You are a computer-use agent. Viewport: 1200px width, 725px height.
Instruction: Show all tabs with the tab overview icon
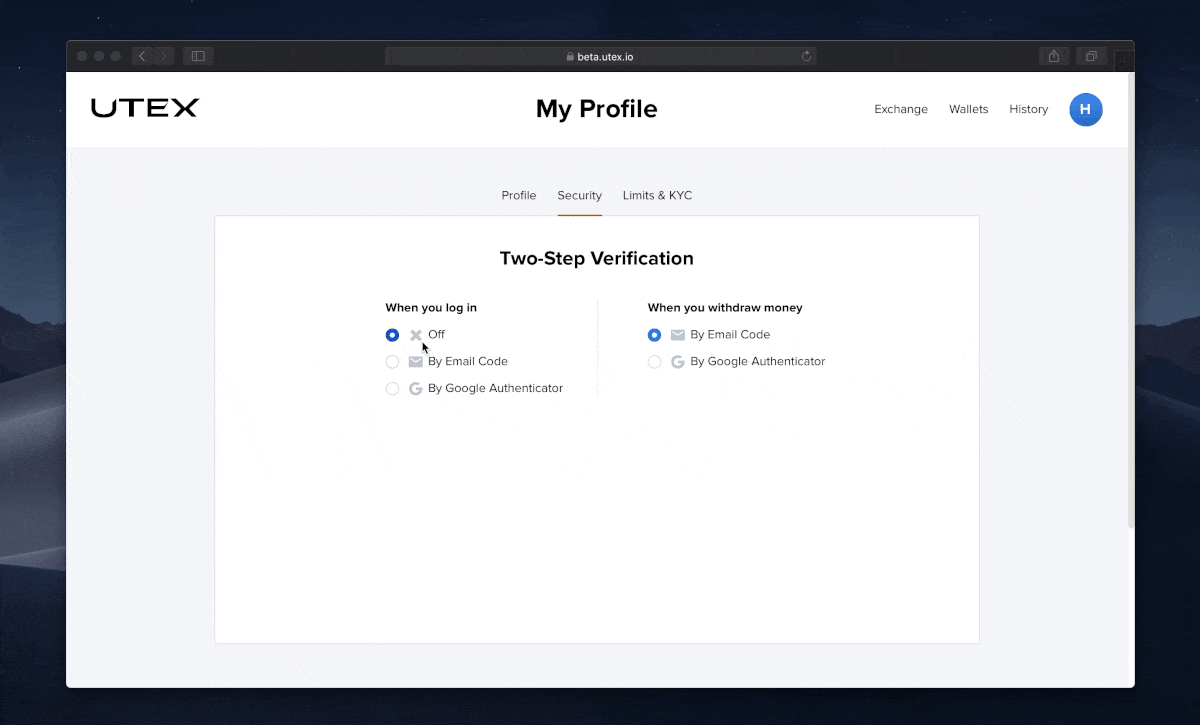click(1092, 56)
